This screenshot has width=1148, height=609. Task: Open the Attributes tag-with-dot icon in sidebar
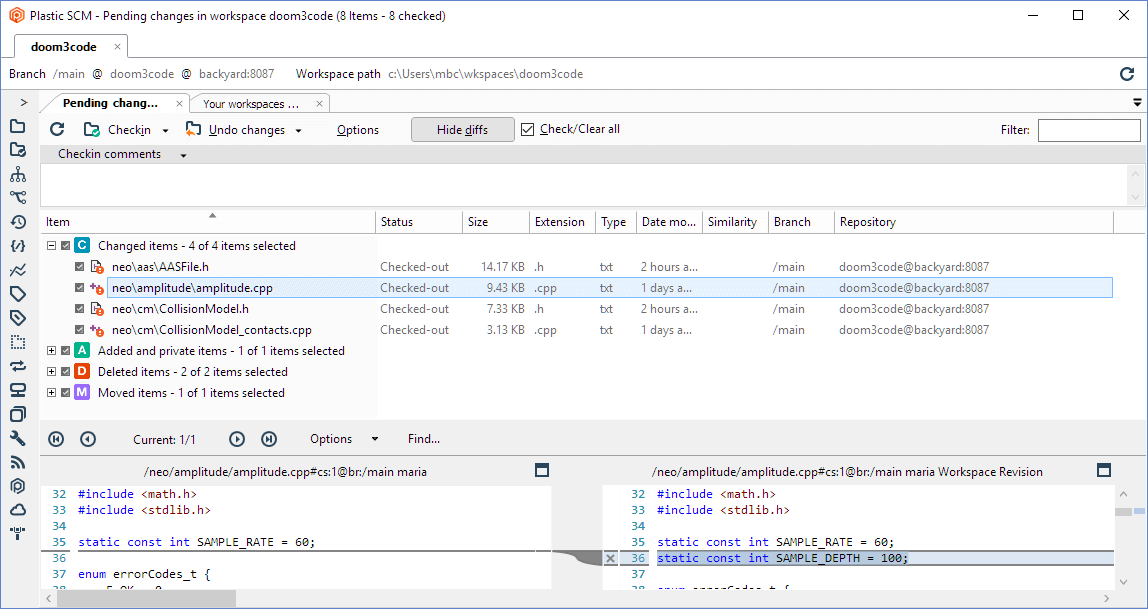tap(18, 318)
